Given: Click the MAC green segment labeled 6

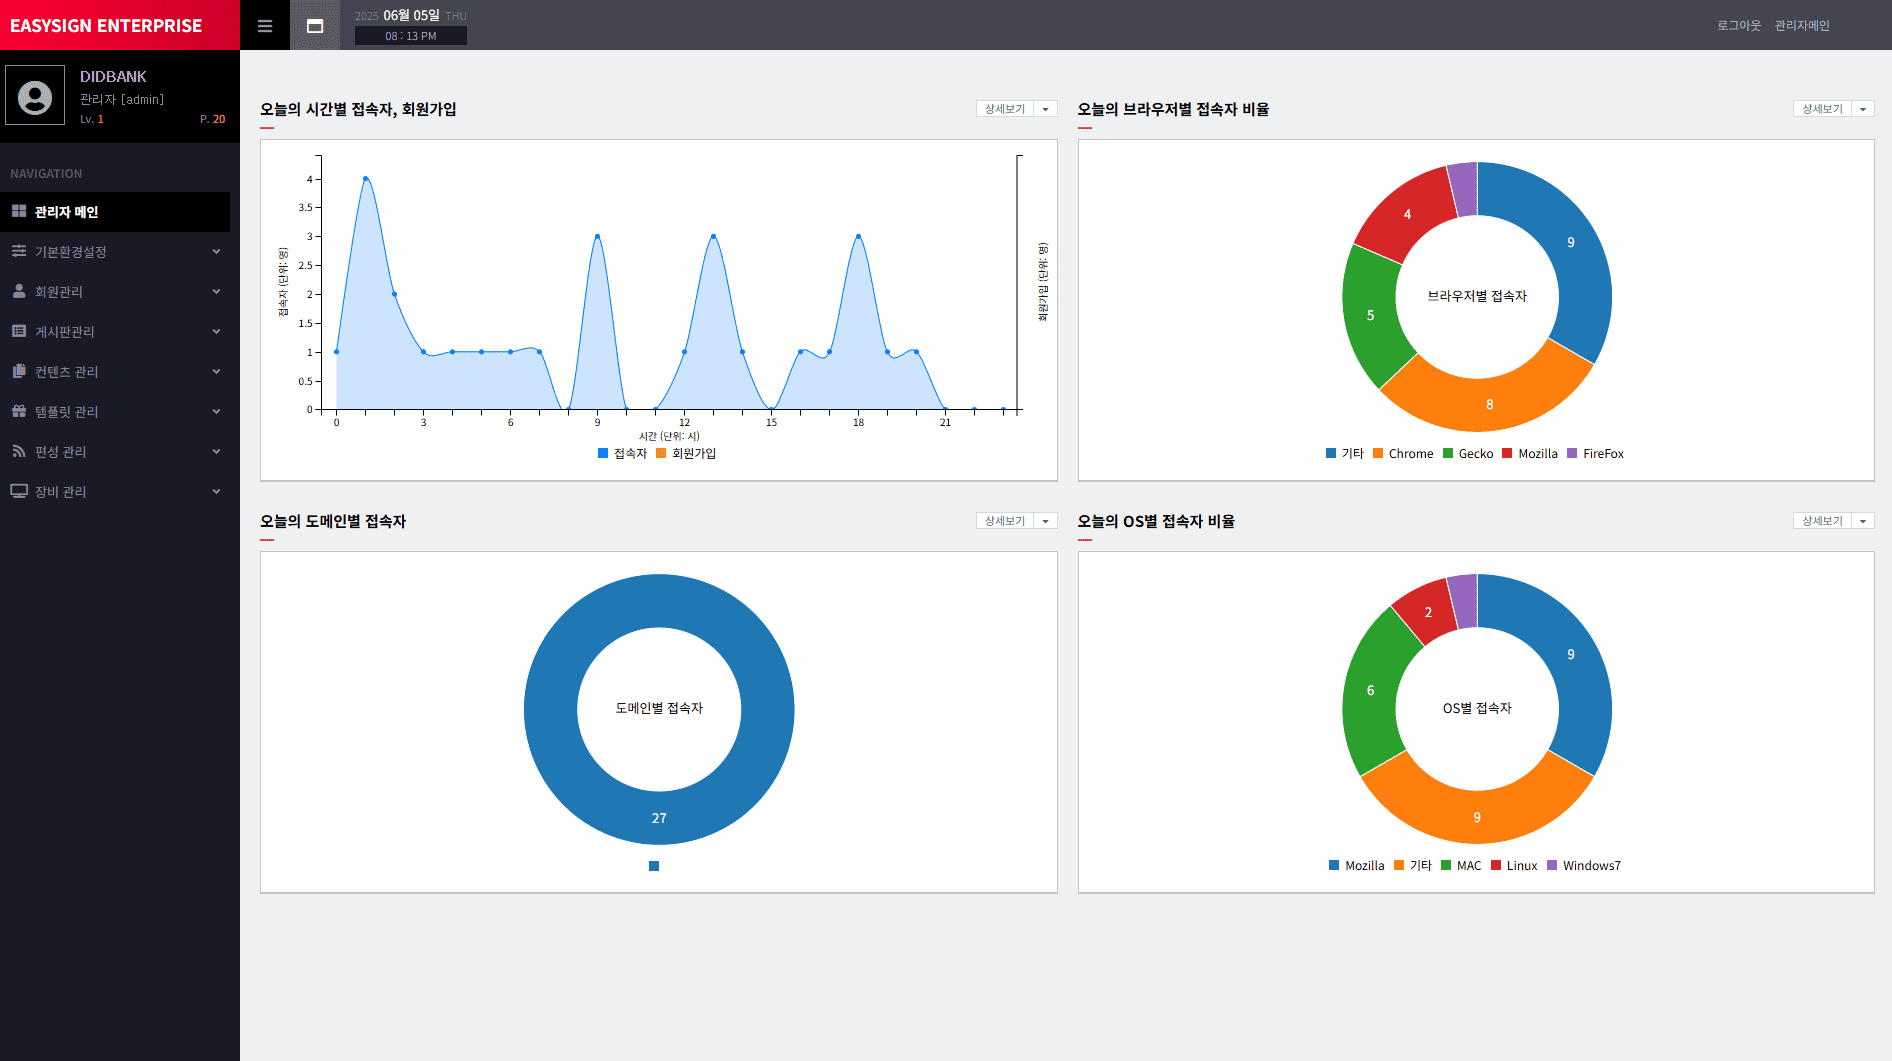Looking at the screenshot, I should tap(1371, 690).
